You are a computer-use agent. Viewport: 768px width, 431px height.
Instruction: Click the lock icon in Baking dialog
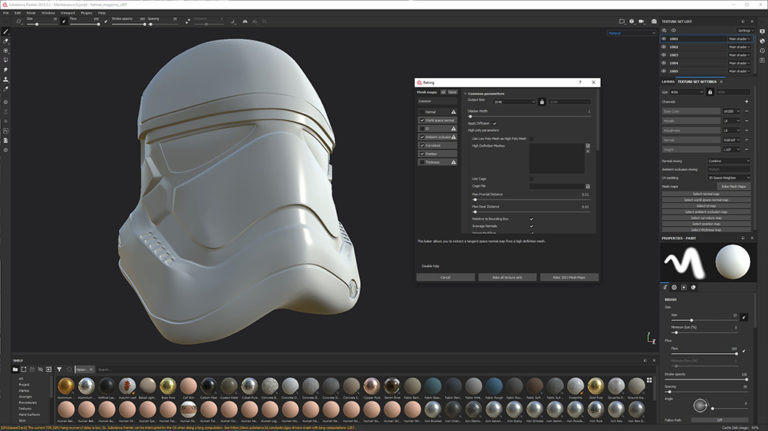542,101
